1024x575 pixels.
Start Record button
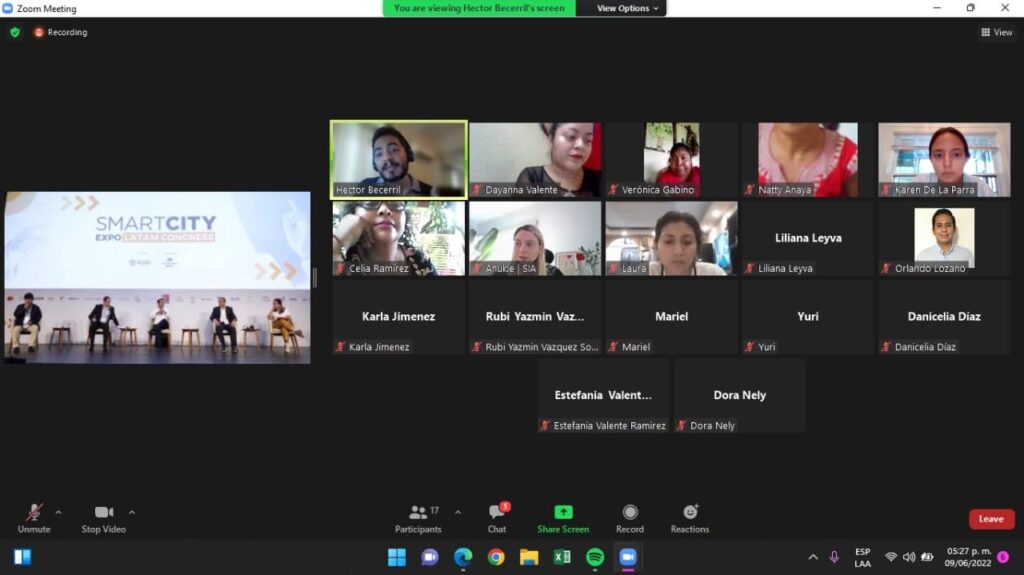(630, 519)
